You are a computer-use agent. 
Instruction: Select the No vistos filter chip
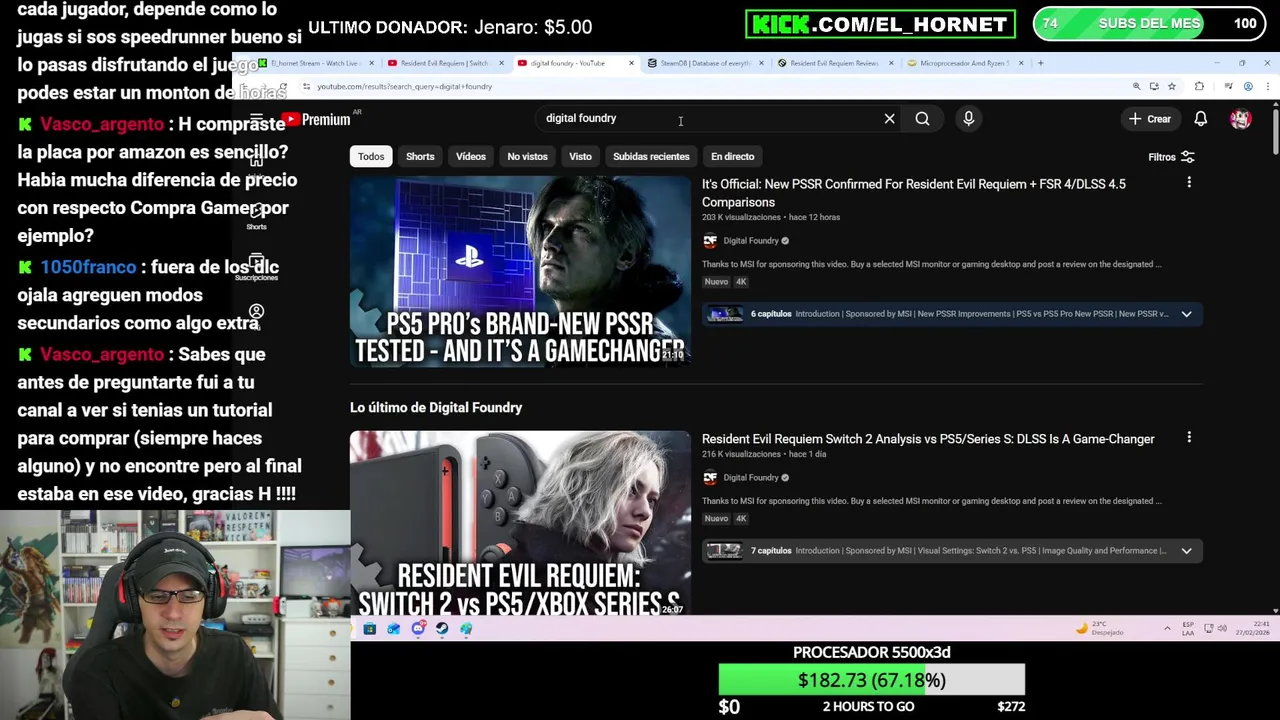(x=527, y=157)
